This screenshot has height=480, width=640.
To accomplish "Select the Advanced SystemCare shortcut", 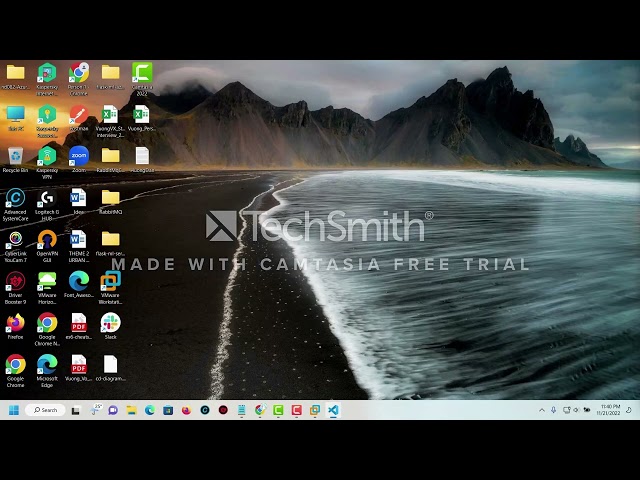I will [x=15, y=198].
